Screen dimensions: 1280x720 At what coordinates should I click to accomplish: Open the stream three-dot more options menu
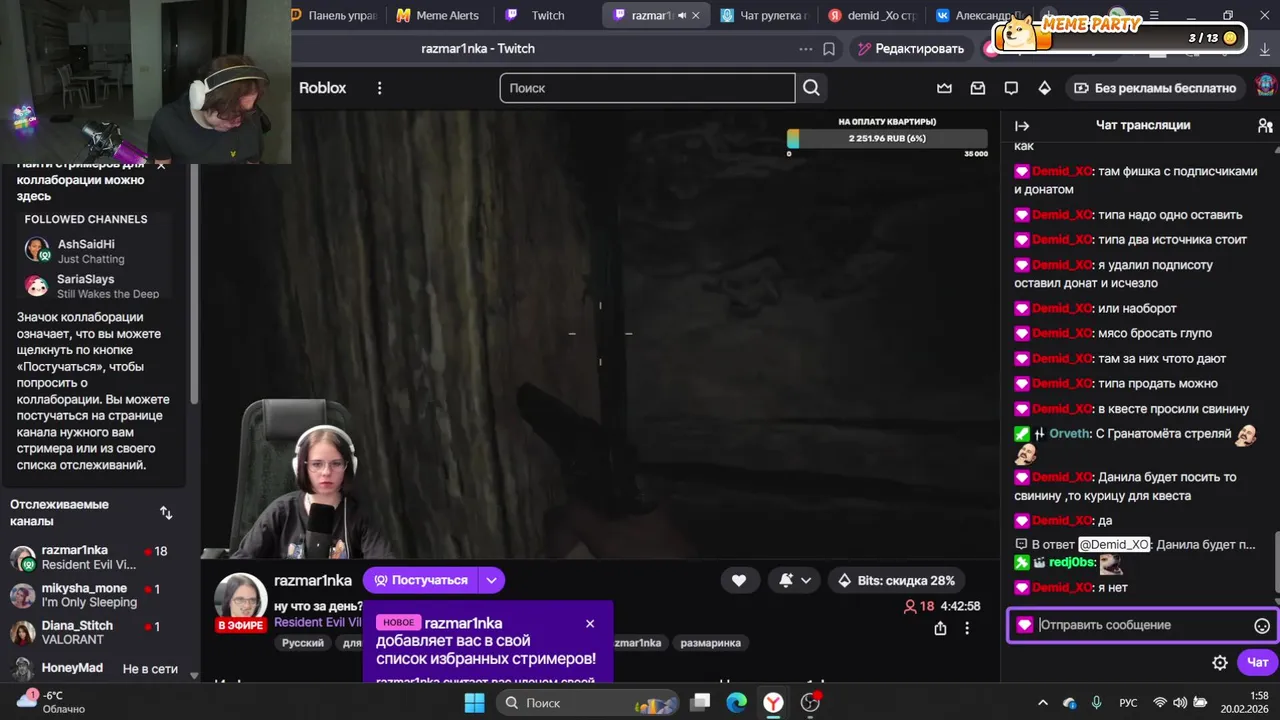pyautogui.click(x=967, y=628)
